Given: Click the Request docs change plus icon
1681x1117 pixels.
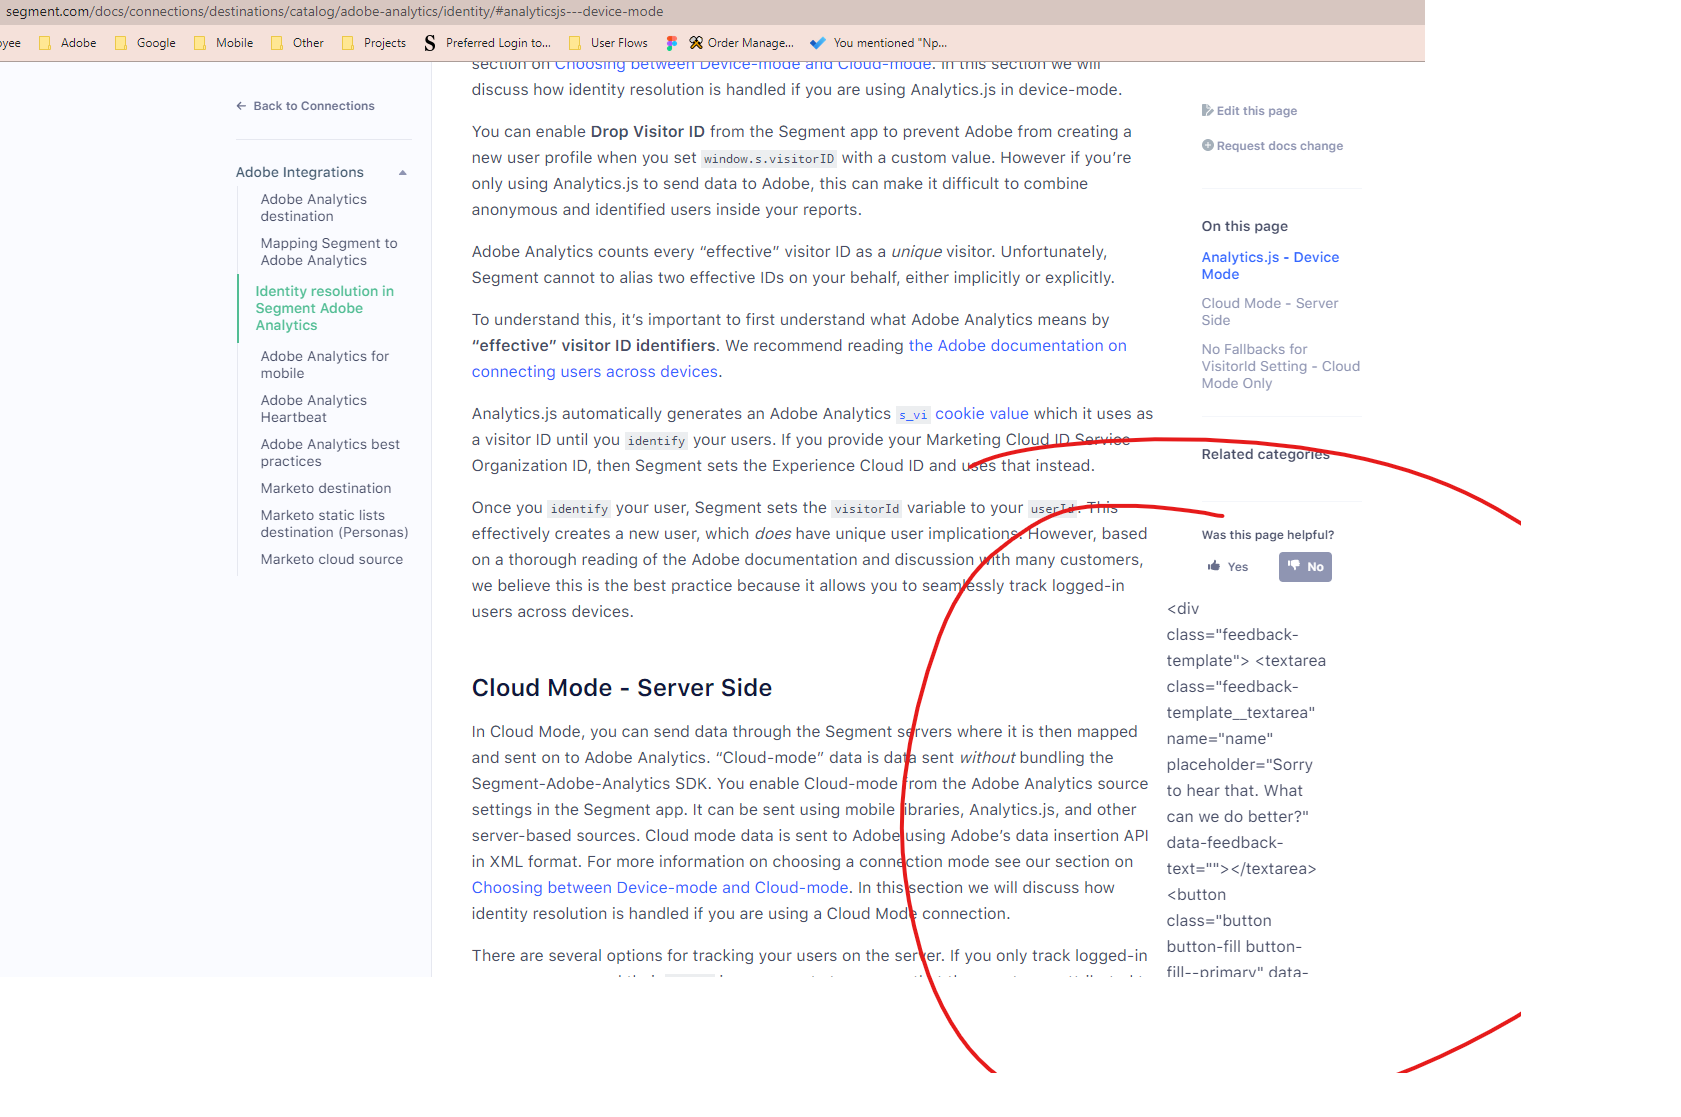Looking at the screenshot, I should (1208, 145).
